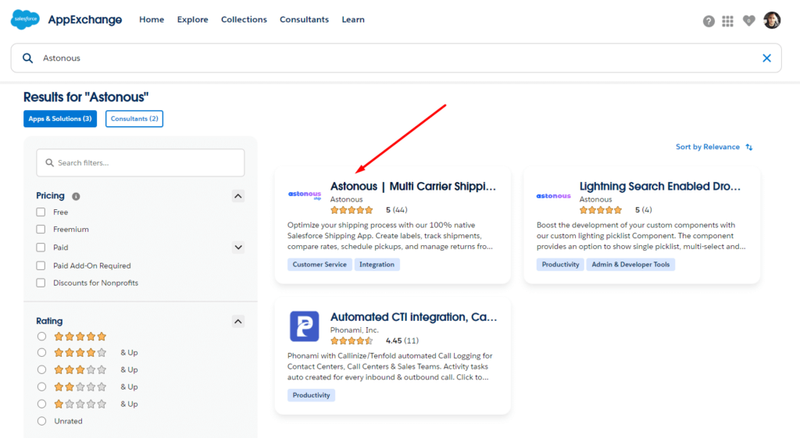Click the Pricing info icon

pos(76,196)
